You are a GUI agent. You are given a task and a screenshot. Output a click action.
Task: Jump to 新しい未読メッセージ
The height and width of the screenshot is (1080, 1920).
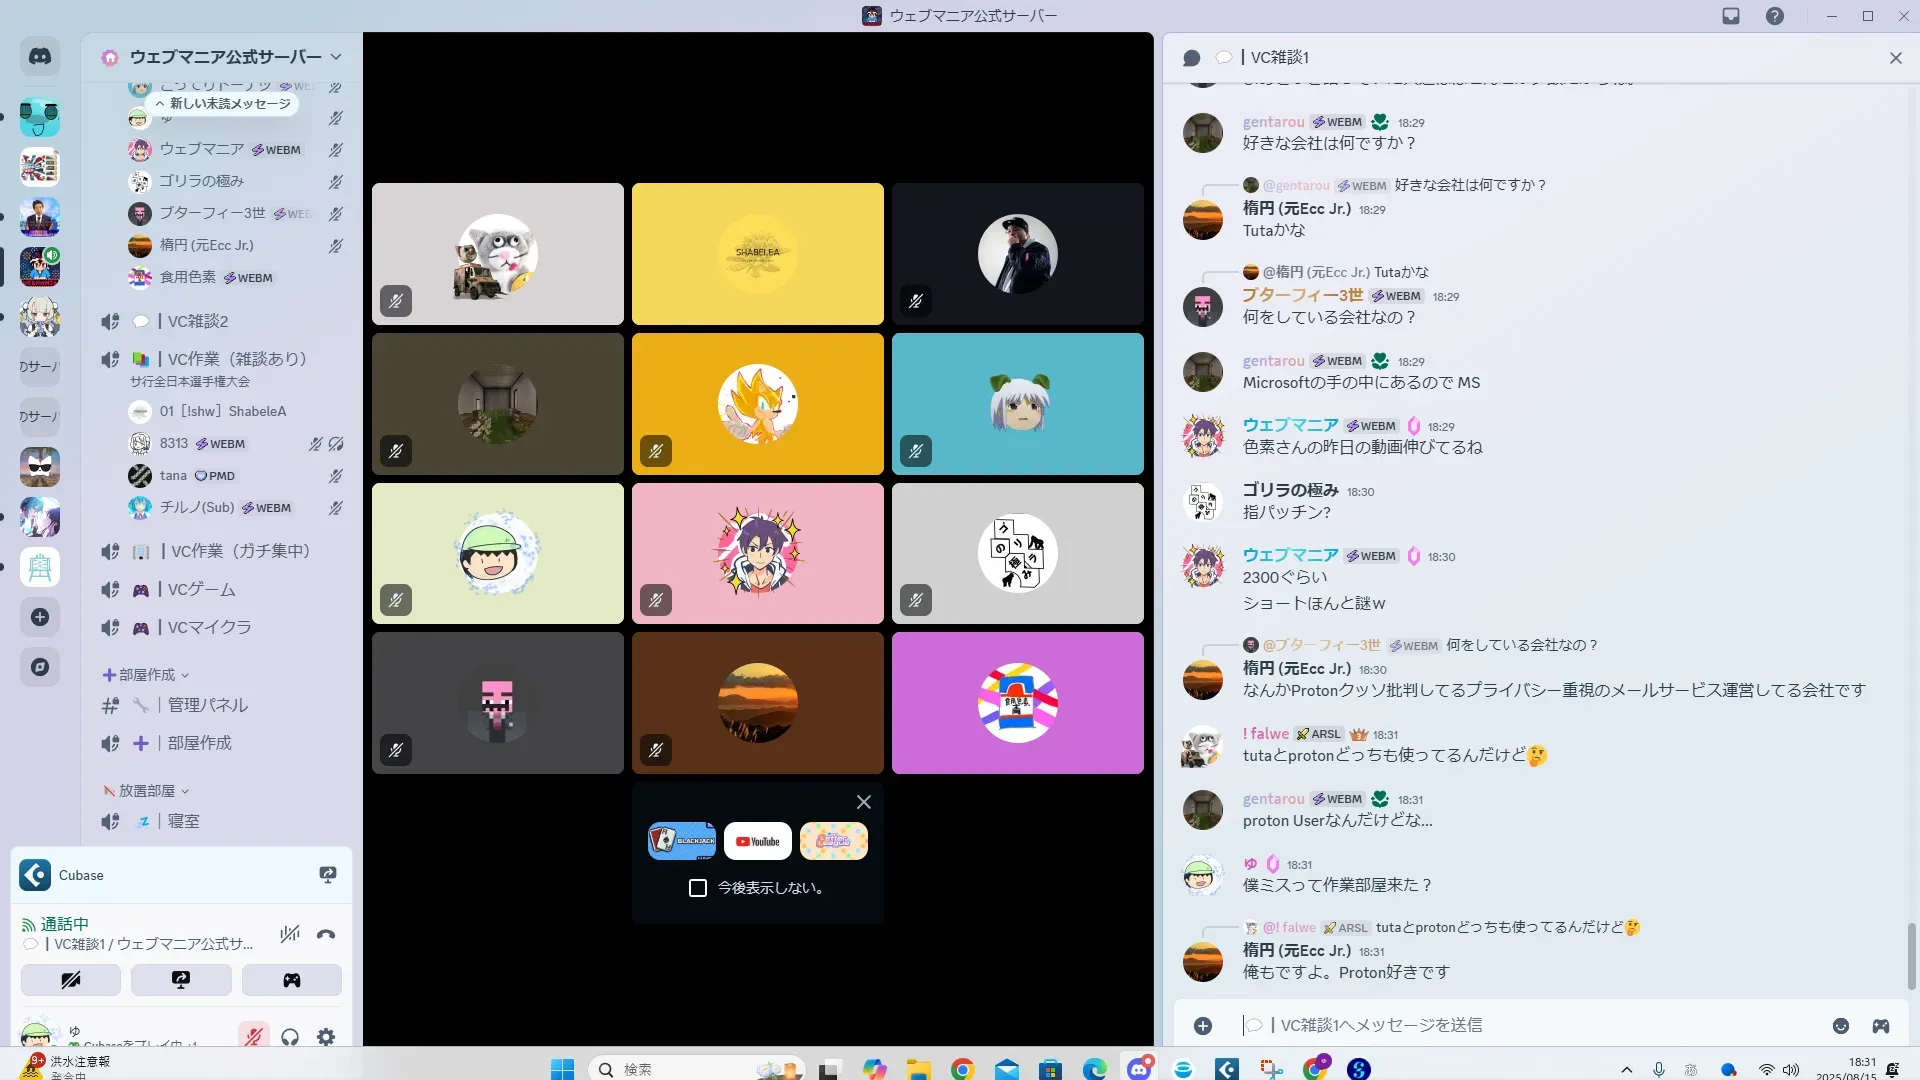click(x=224, y=104)
